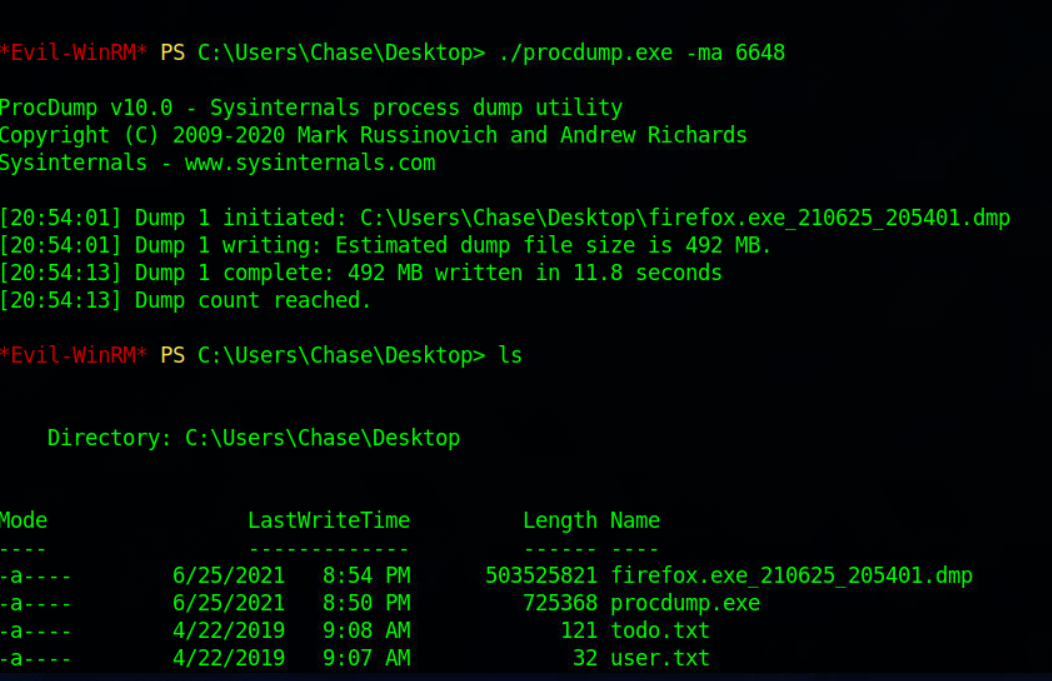Screen dimensions: 1052x681
Task: Click the 'Dump count reached.' line
Action: pos(185,301)
